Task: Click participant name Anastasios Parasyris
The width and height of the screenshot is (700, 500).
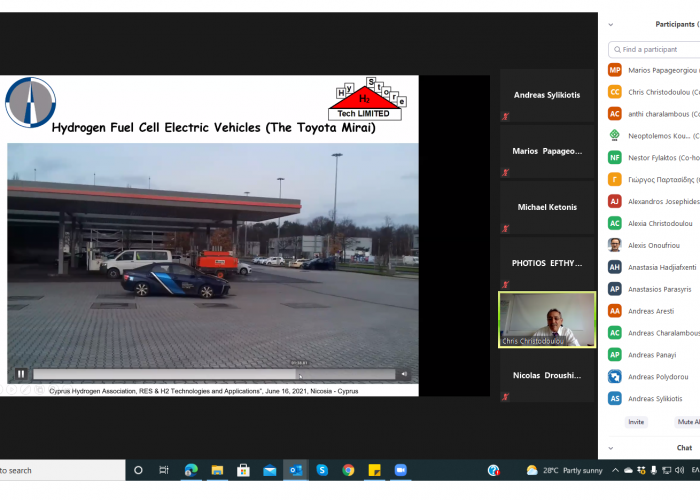Action: [660, 289]
